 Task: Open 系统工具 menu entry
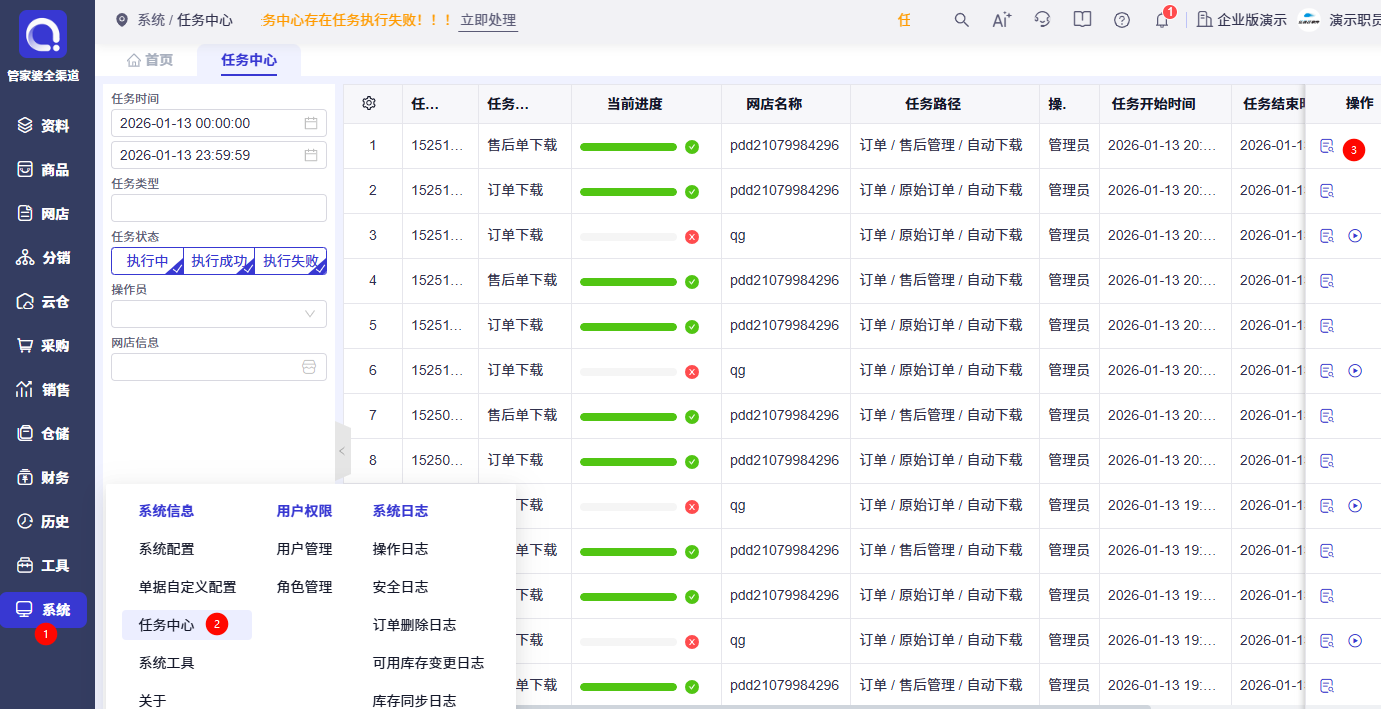coord(167,663)
